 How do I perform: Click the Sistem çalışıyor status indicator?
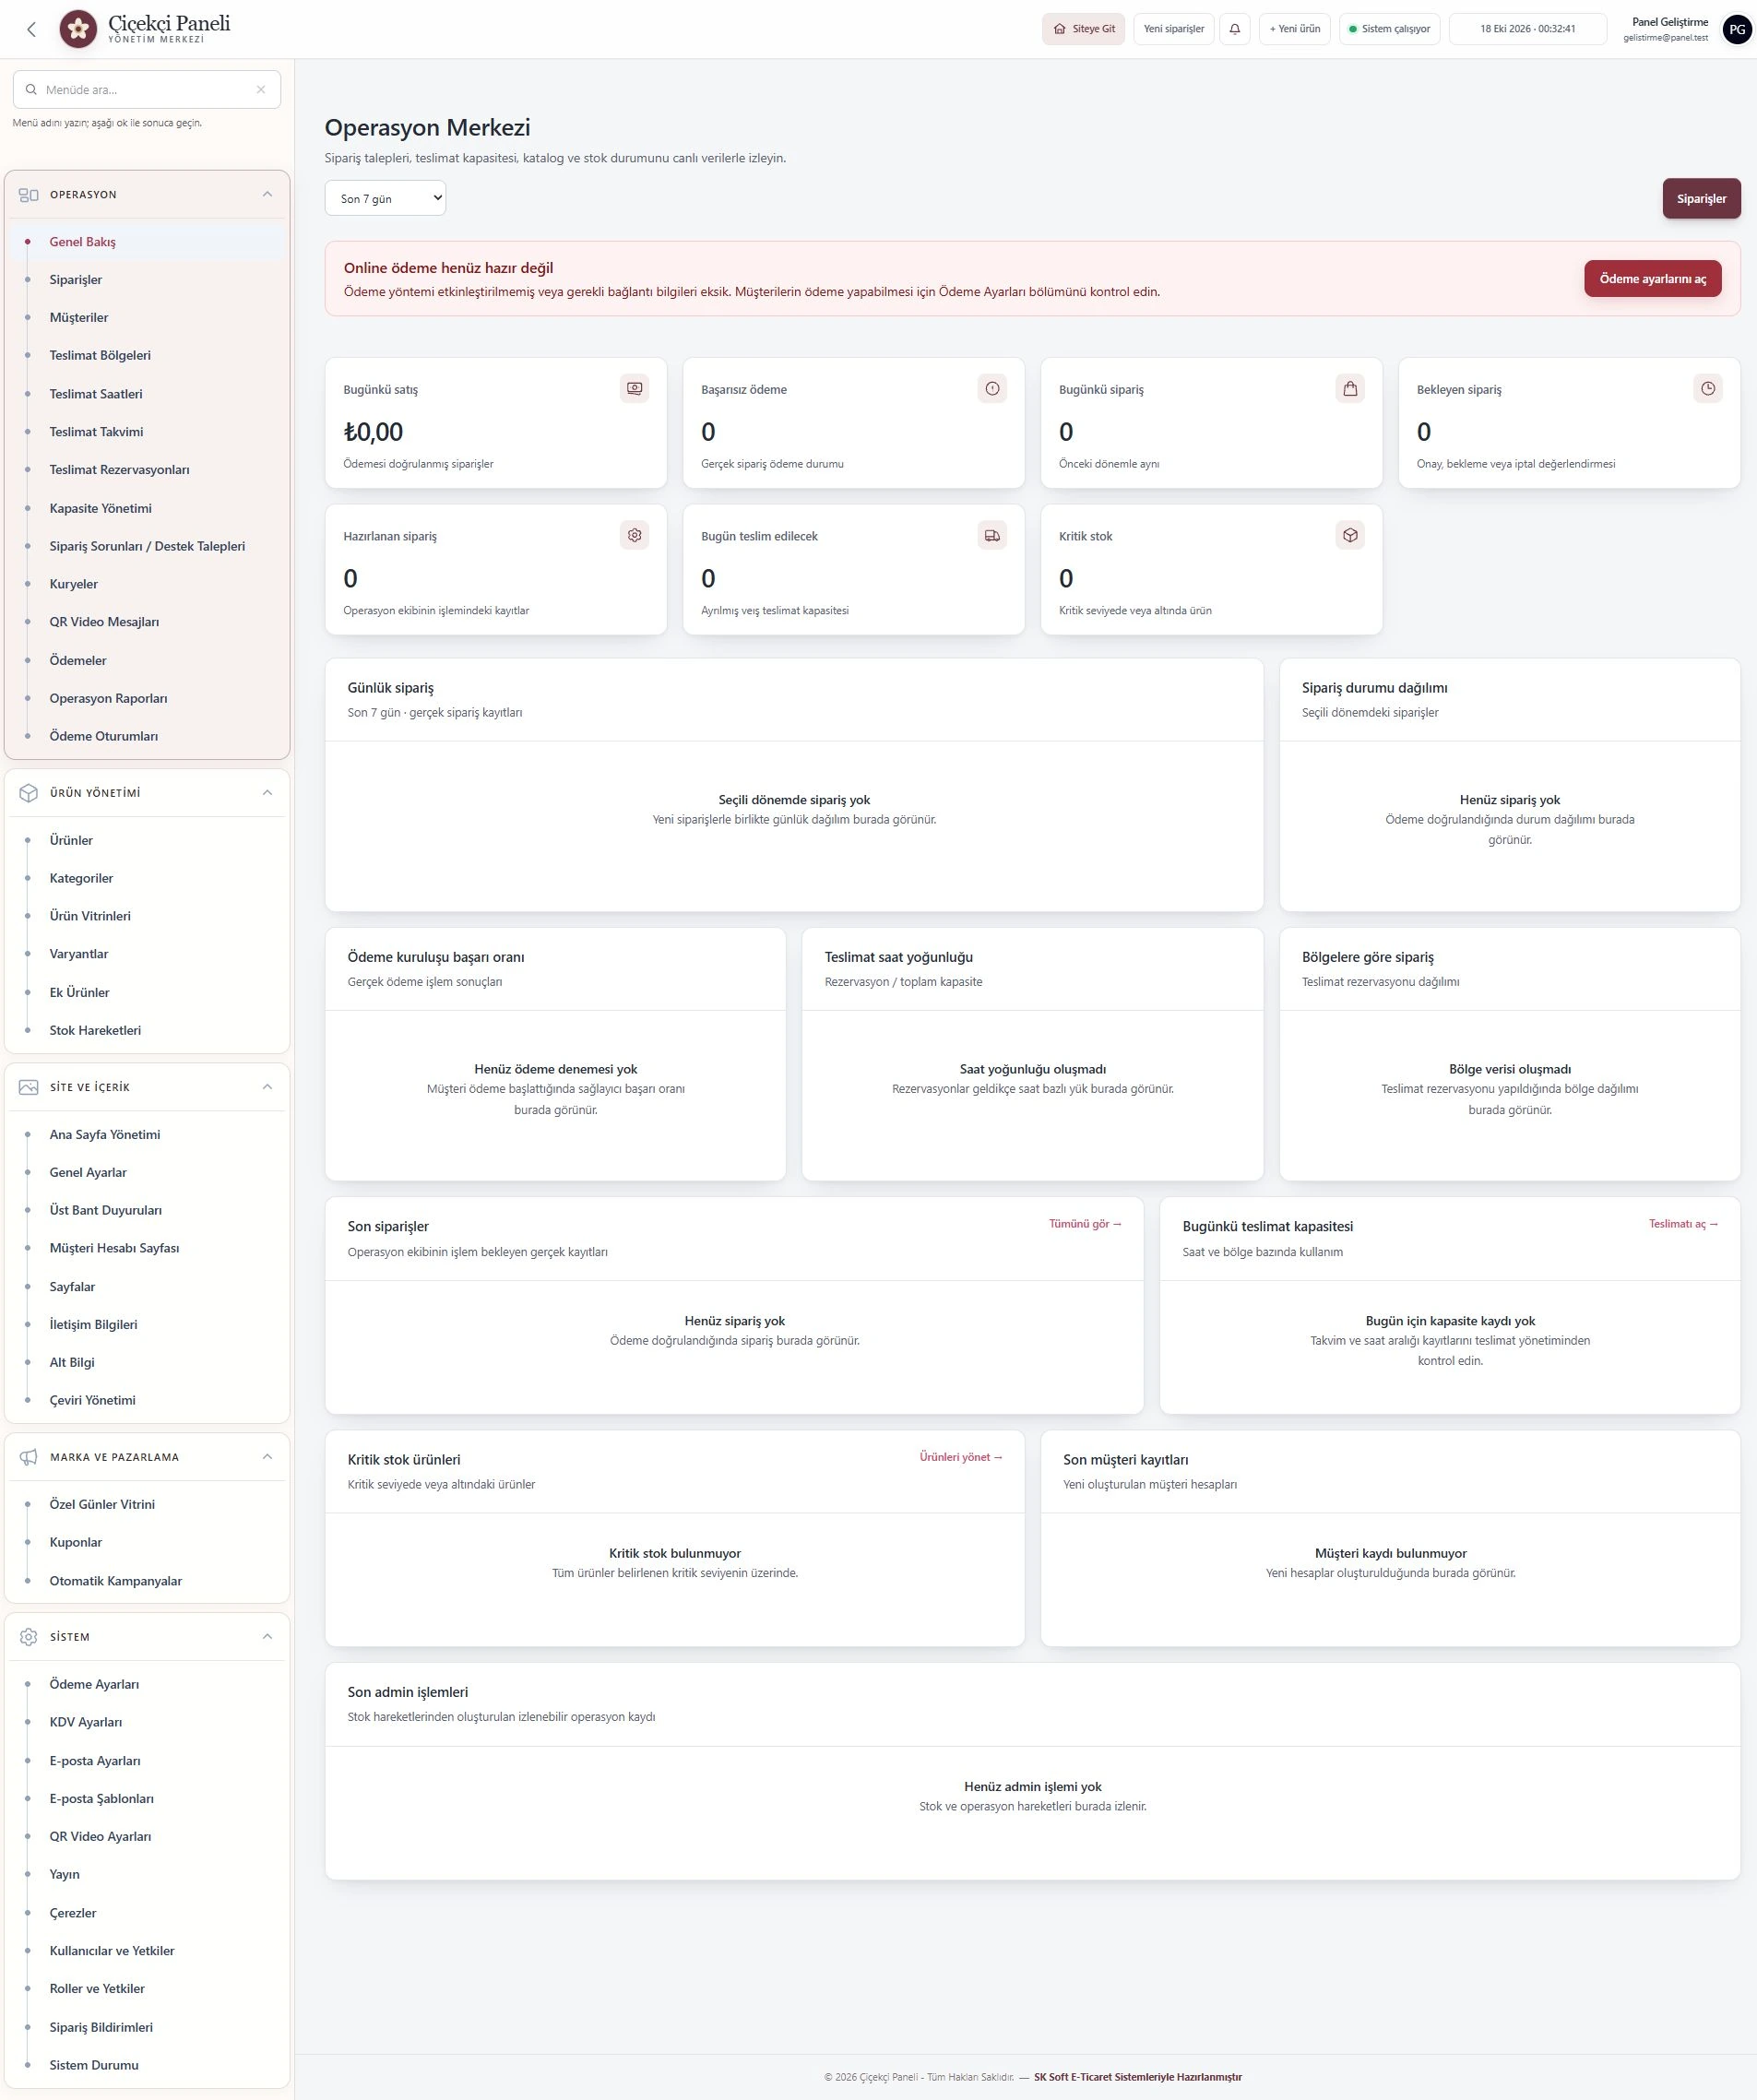[x=1390, y=29]
